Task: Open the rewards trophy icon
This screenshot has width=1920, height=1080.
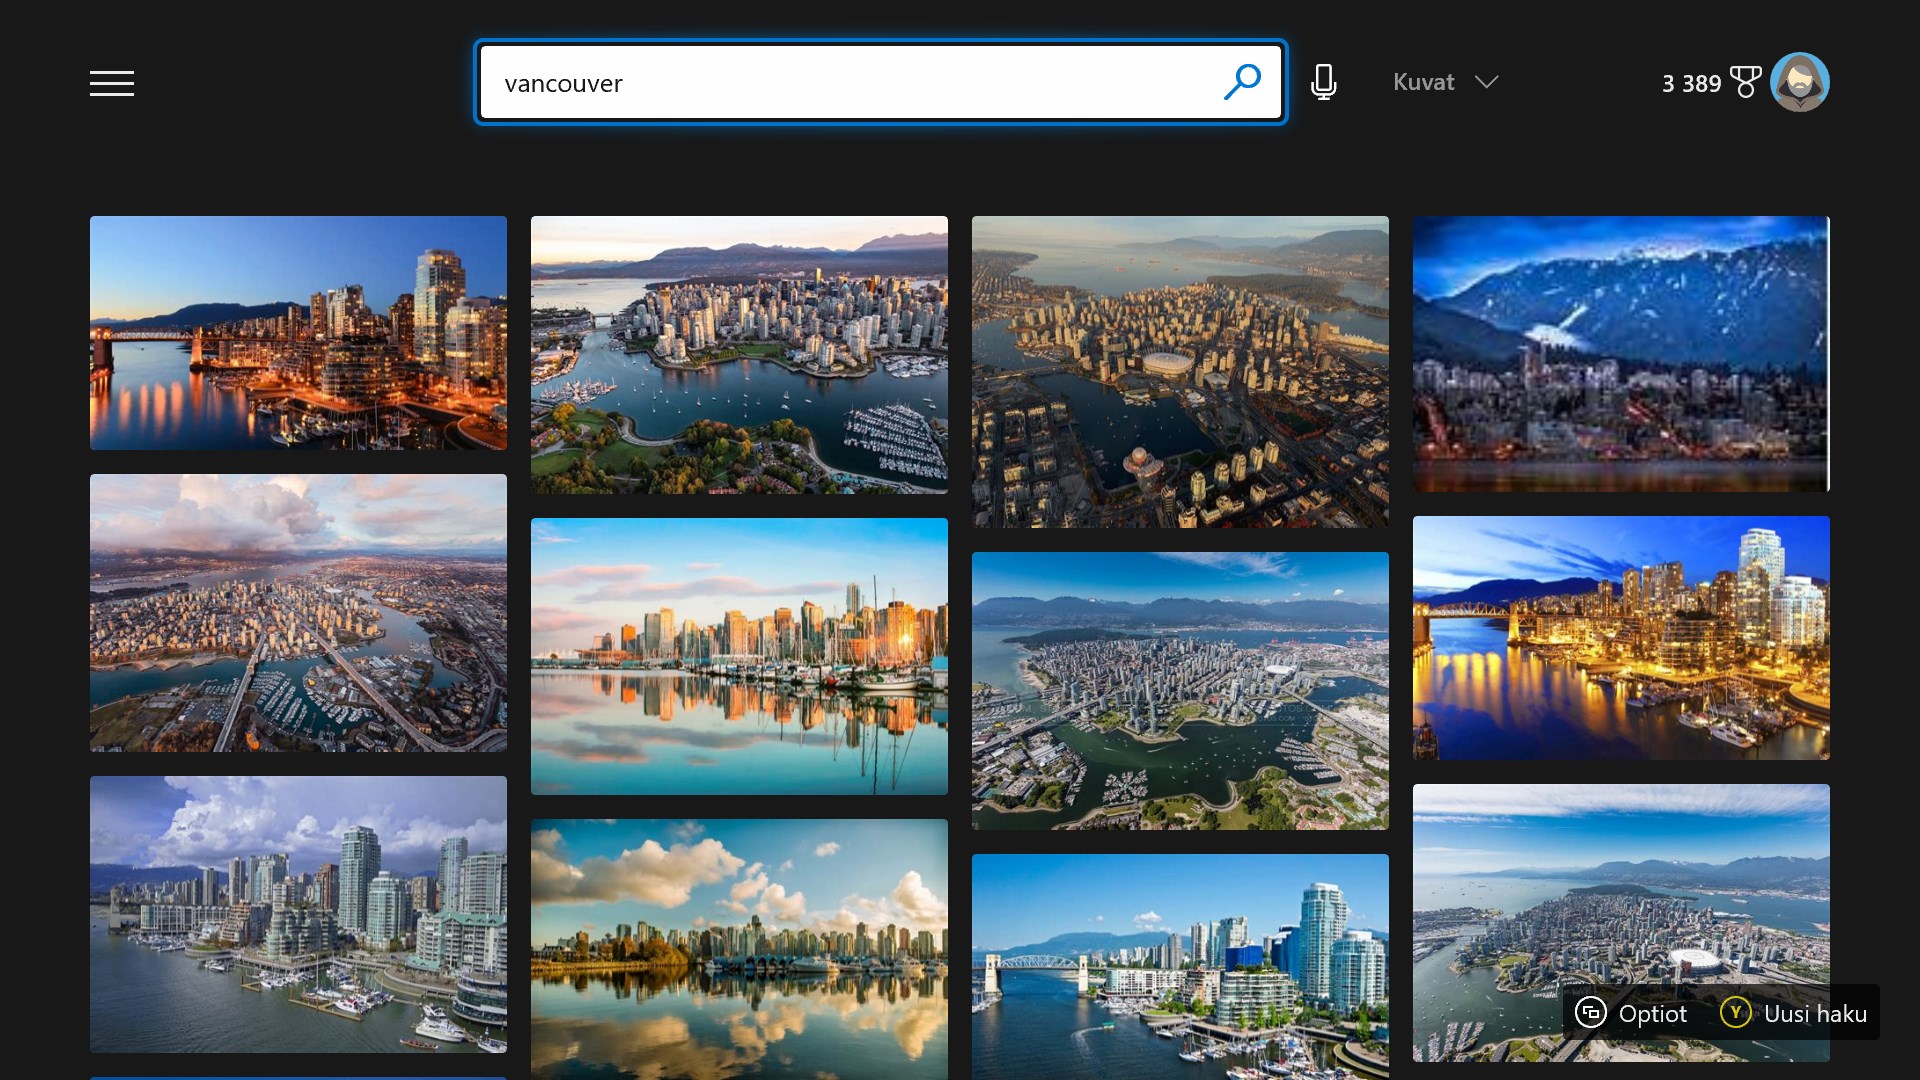Action: point(1745,82)
